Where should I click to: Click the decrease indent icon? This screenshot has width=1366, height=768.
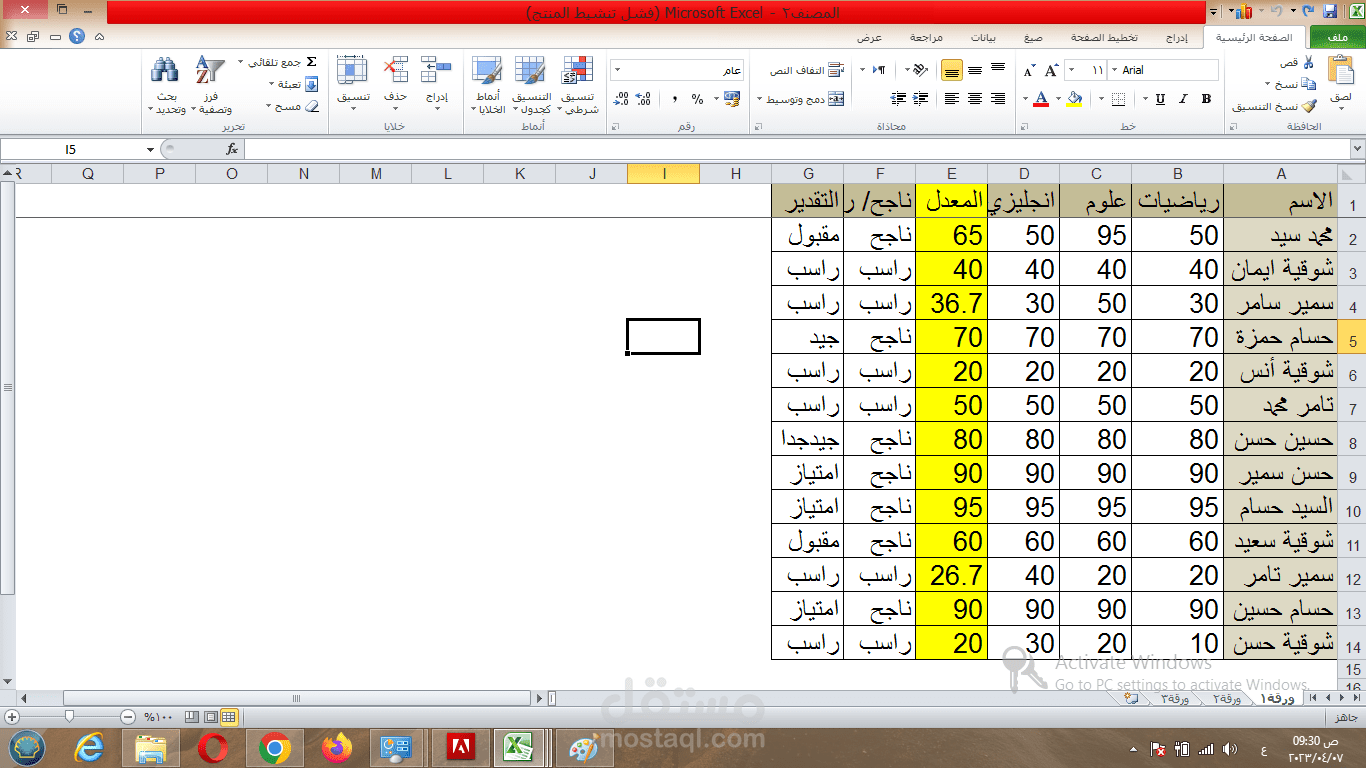[x=920, y=99]
